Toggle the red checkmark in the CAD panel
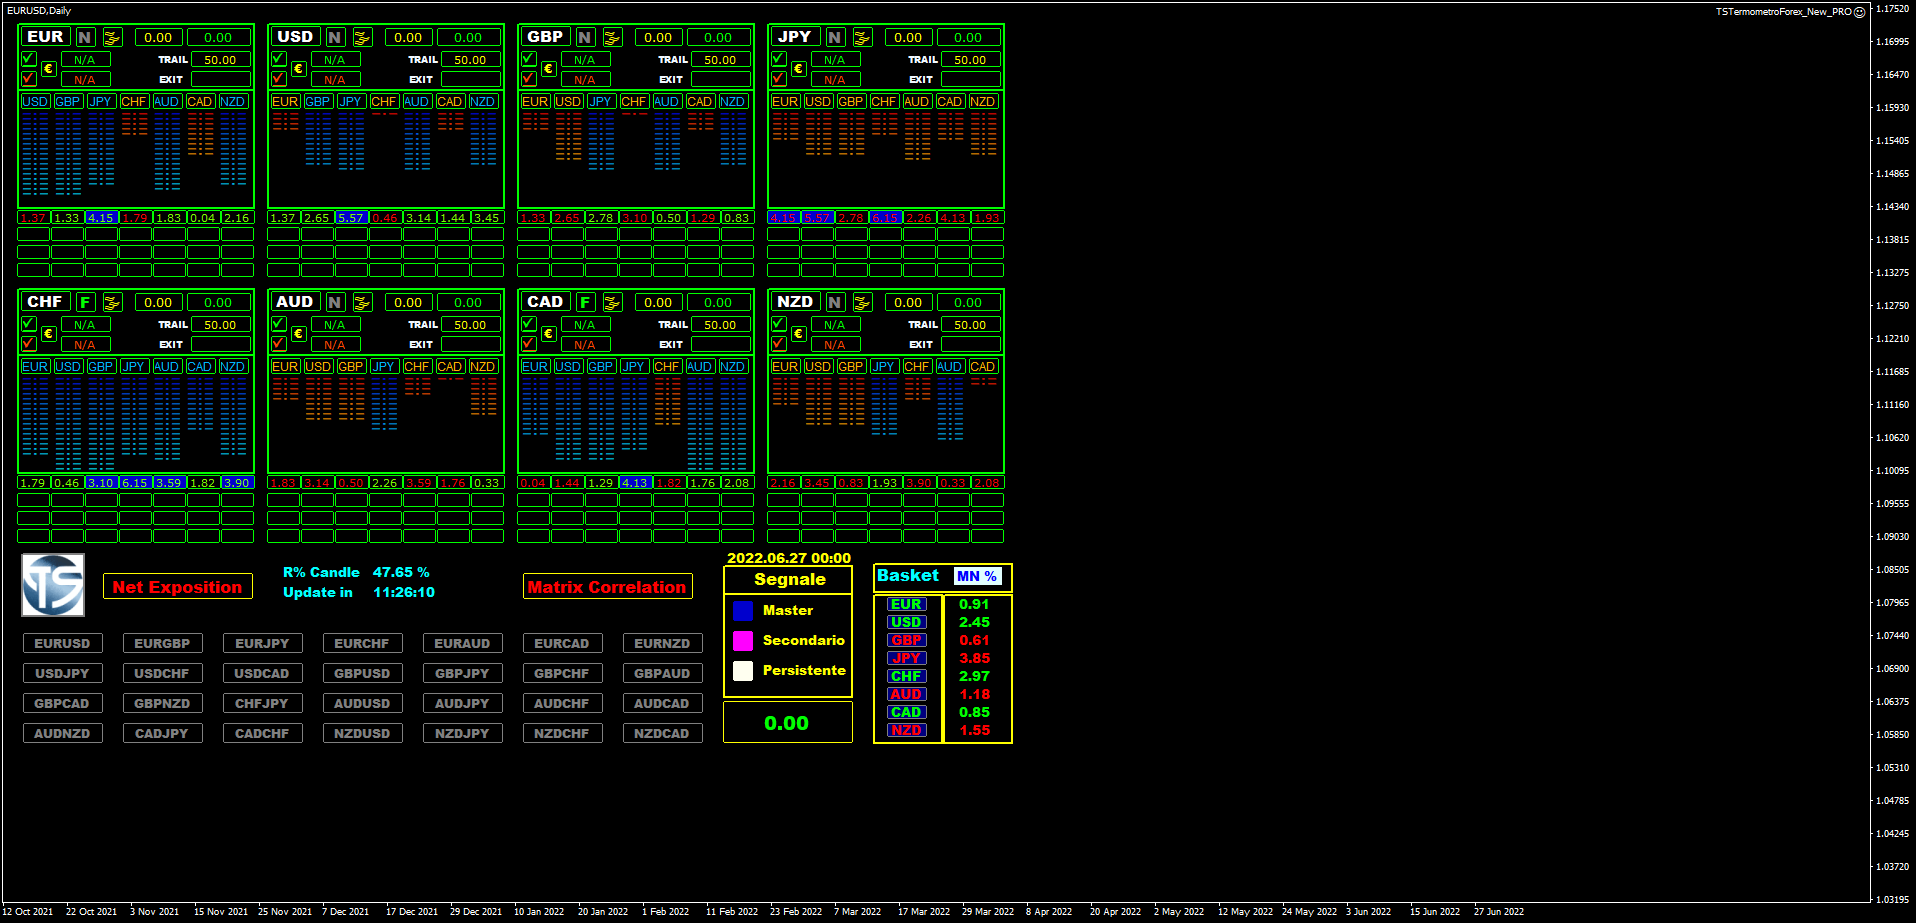Viewport: 1916px width, 923px height. [528, 343]
